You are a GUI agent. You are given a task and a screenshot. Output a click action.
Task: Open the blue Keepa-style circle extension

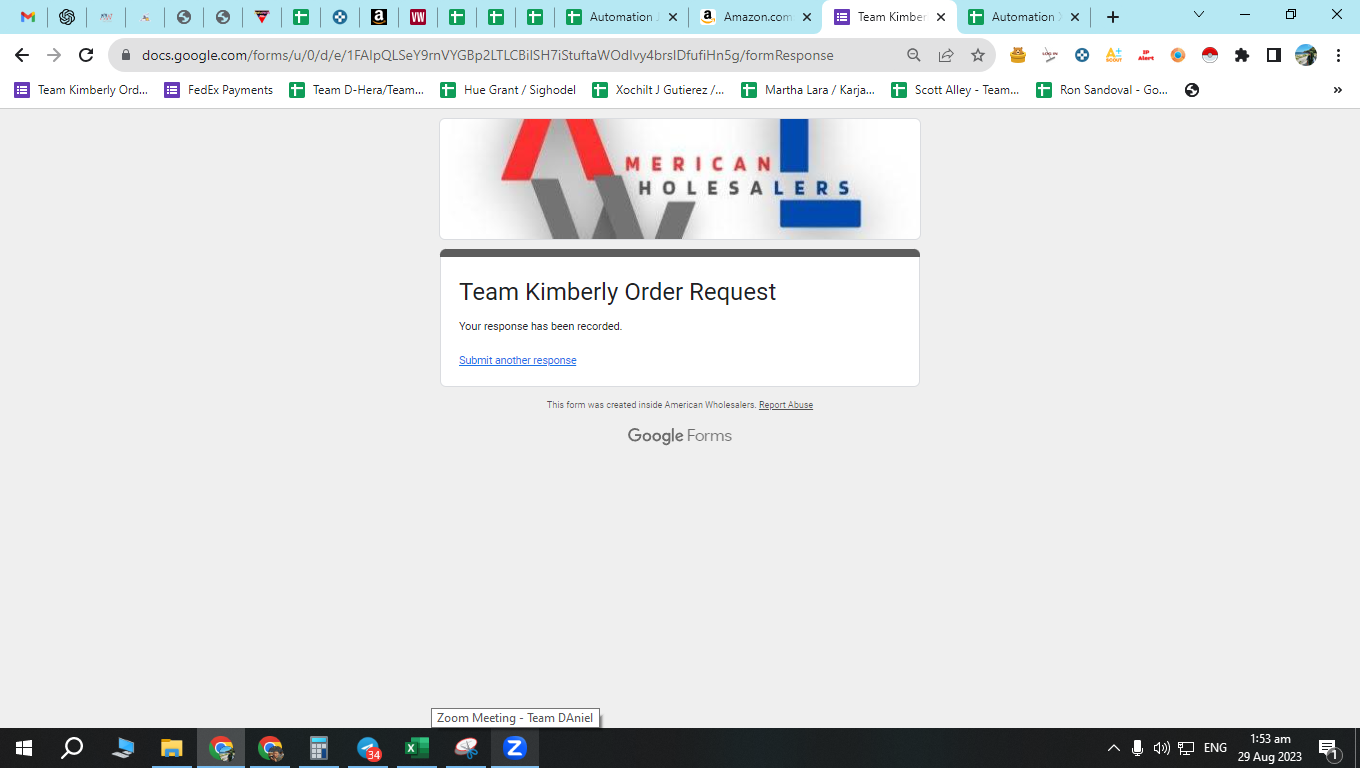pyautogui.click(x=1082, y=56)
